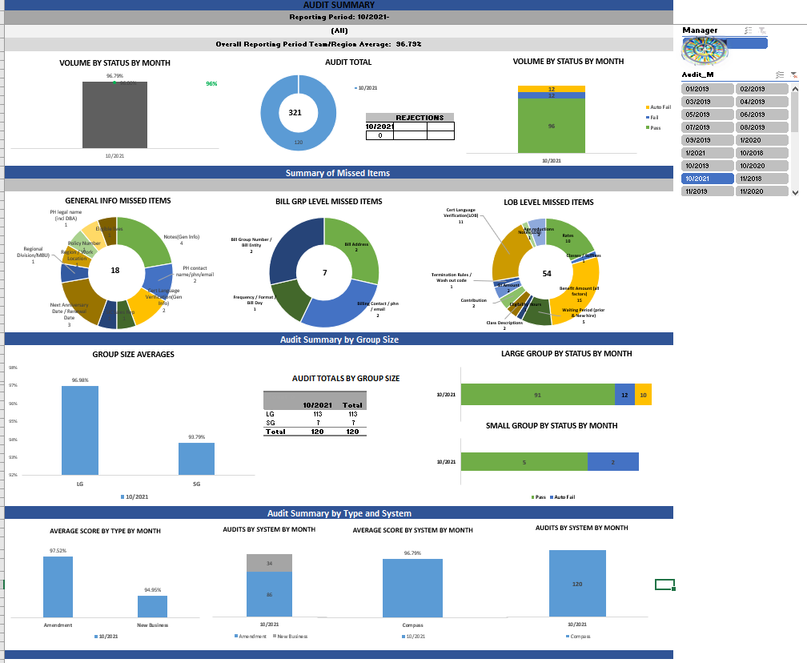Click the LARGE GROUP BY STATUS BY MONTH title

567,354
